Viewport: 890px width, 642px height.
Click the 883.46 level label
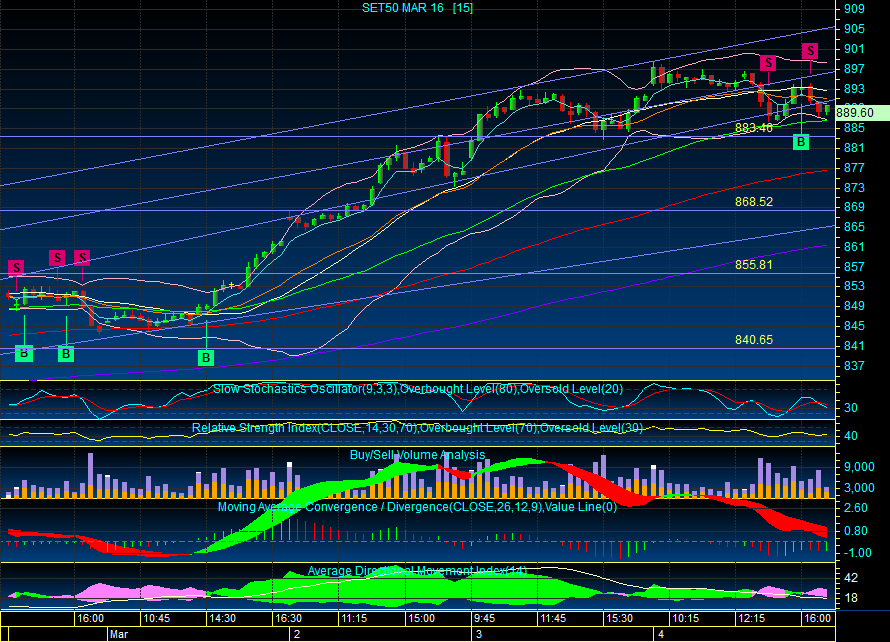pyautogui.click(x=754, y=128)
